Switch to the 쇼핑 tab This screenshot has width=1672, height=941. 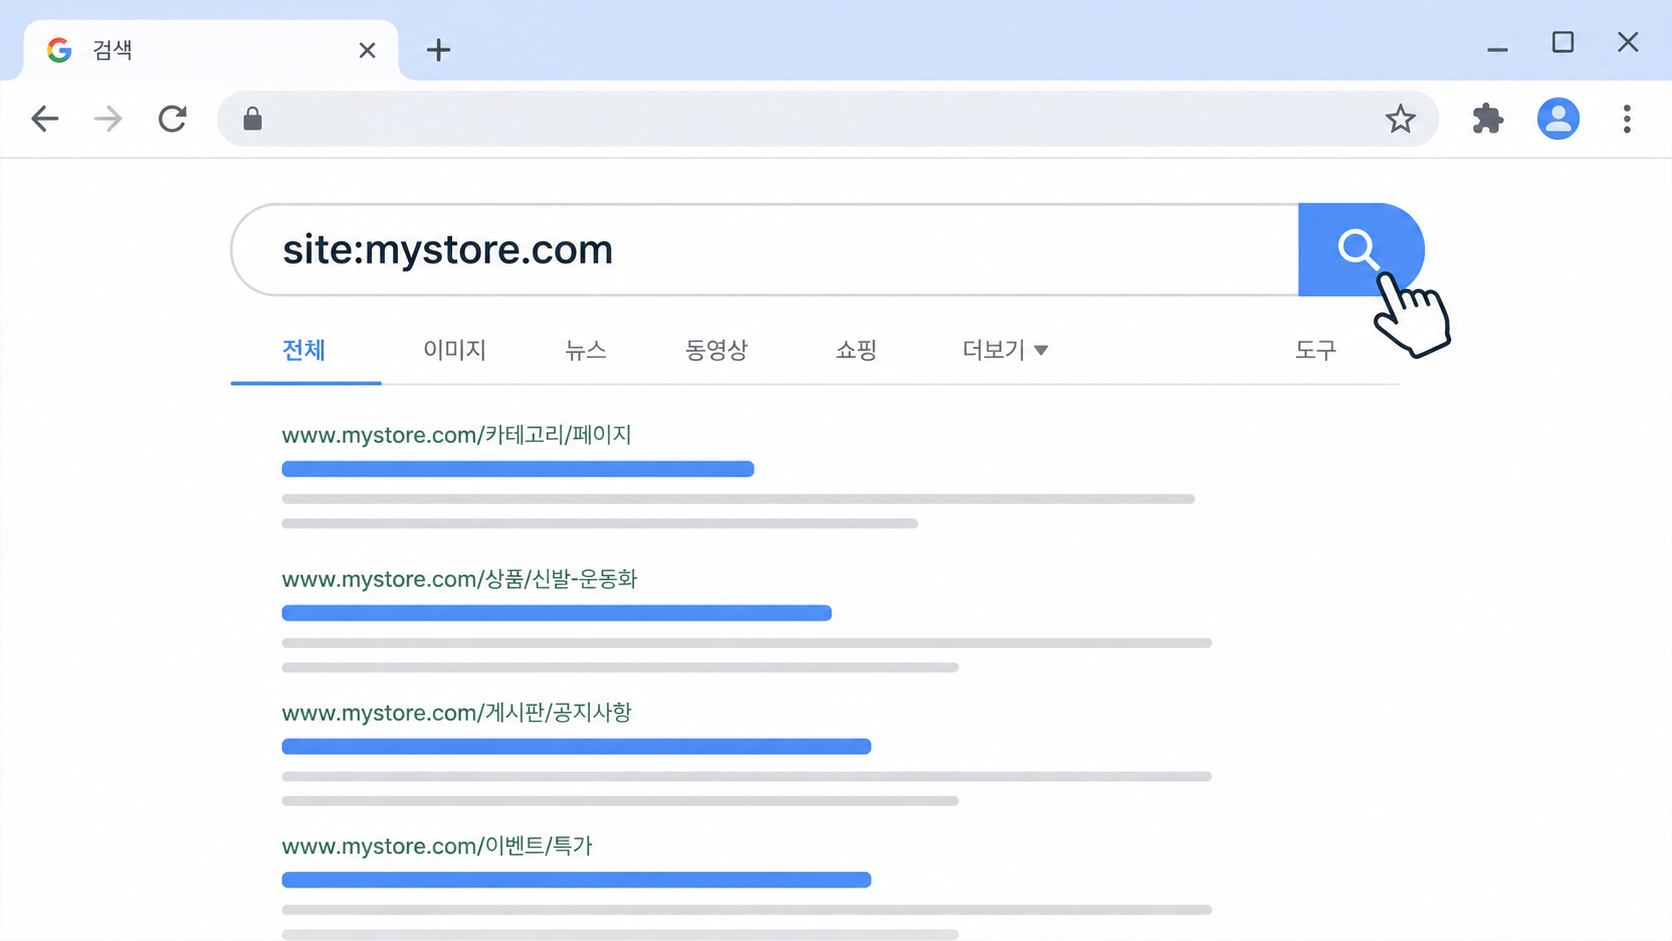pyautogui.click(x=856, y=350)
